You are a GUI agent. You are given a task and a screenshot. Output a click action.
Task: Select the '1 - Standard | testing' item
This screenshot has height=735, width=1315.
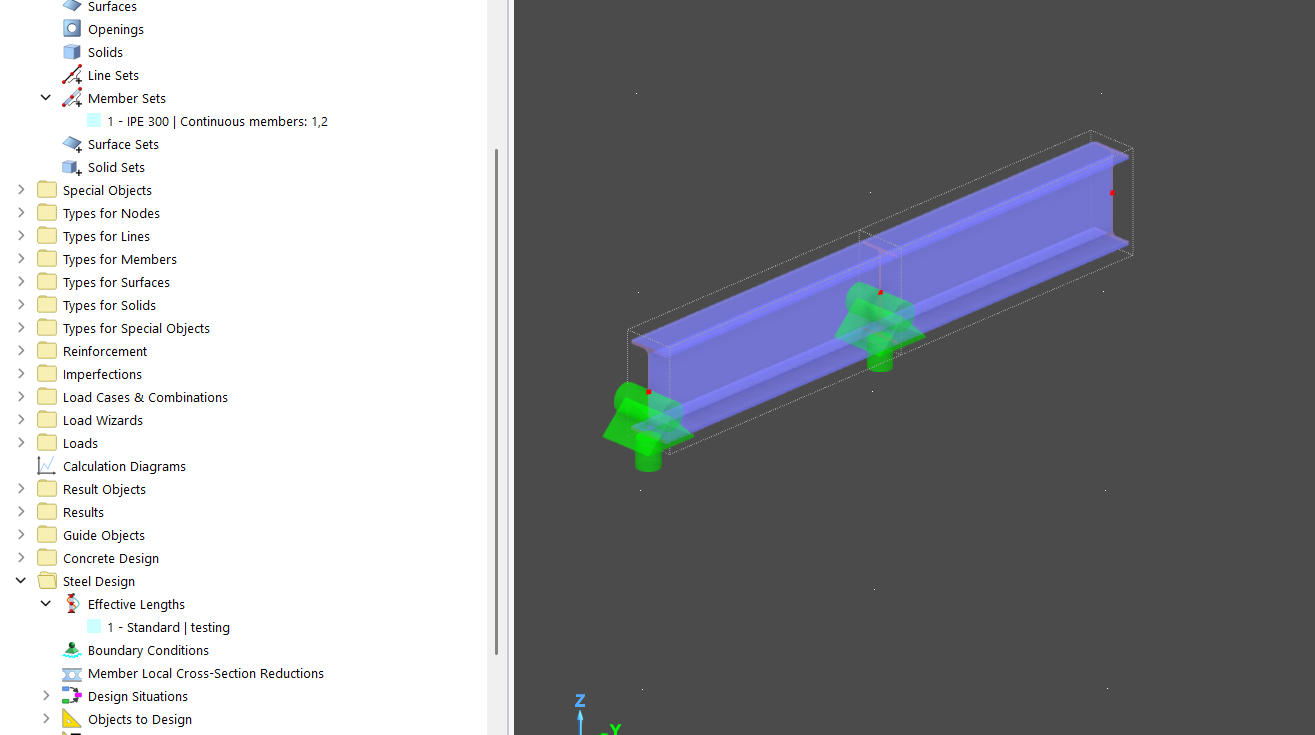click(x=168, y=627)
